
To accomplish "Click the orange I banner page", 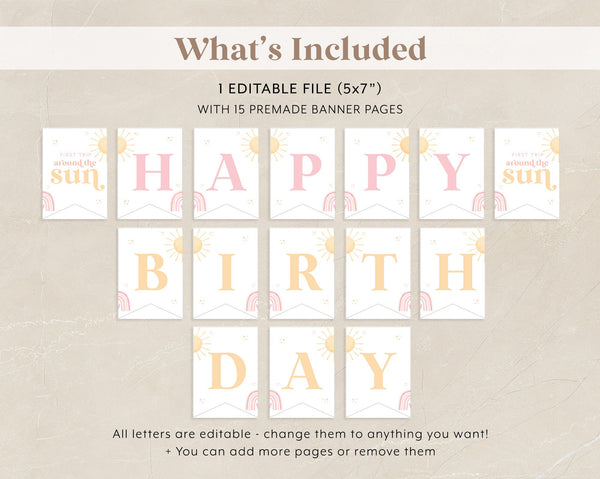I will pyautogui.click(x=226, y=273).
